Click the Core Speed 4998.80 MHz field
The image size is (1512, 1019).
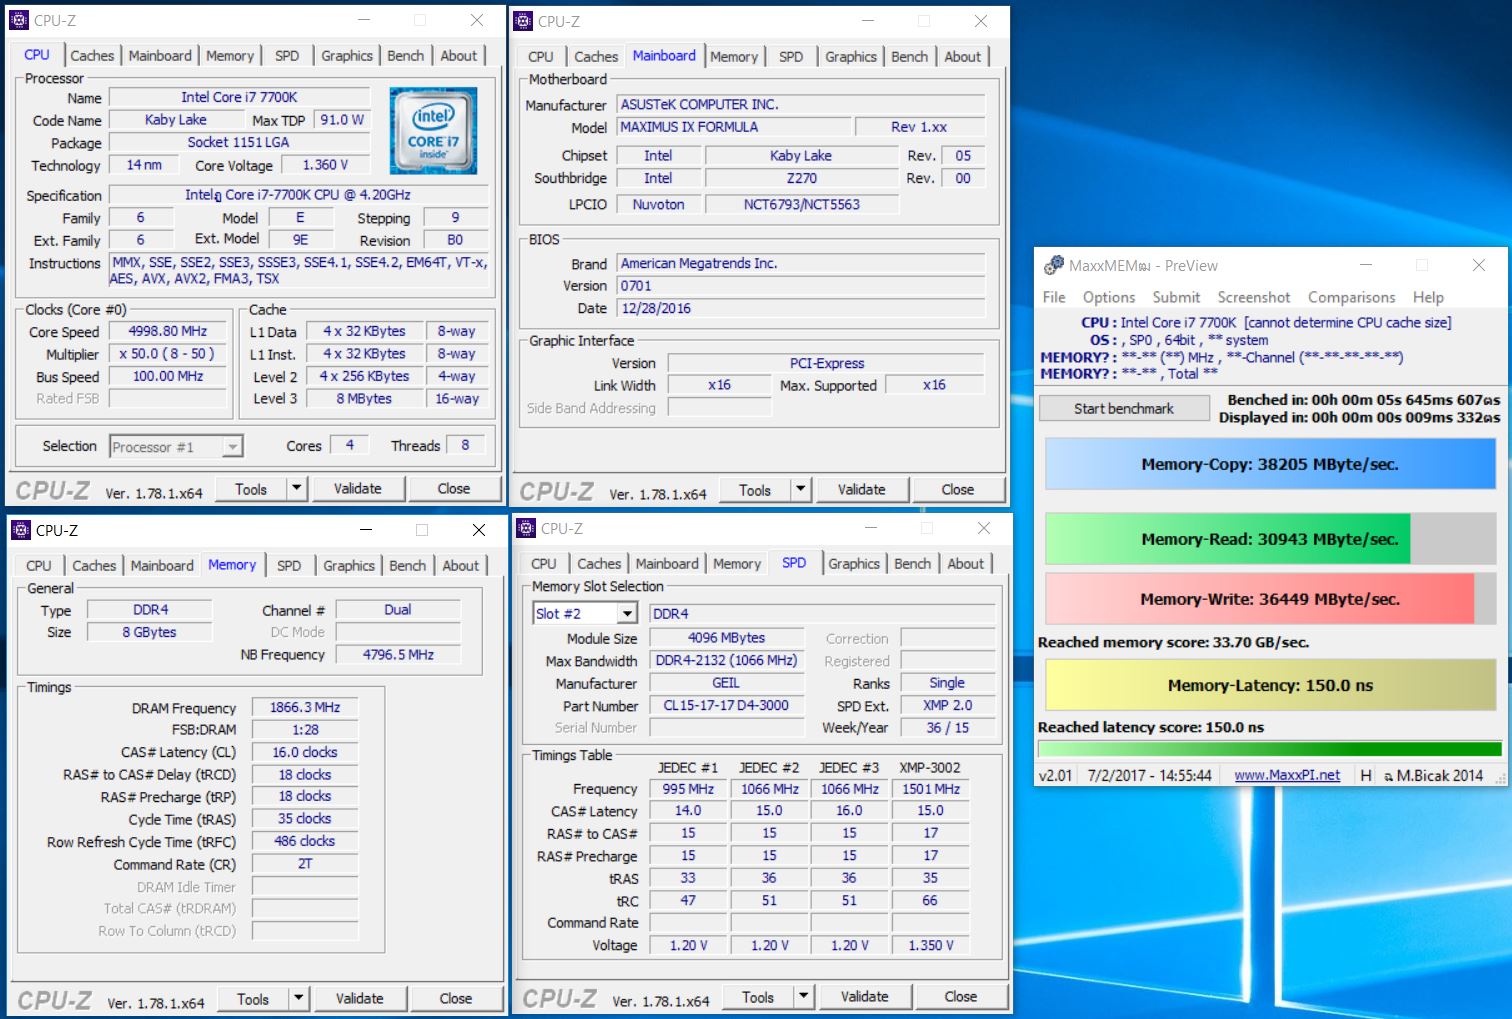pos(168,331)
